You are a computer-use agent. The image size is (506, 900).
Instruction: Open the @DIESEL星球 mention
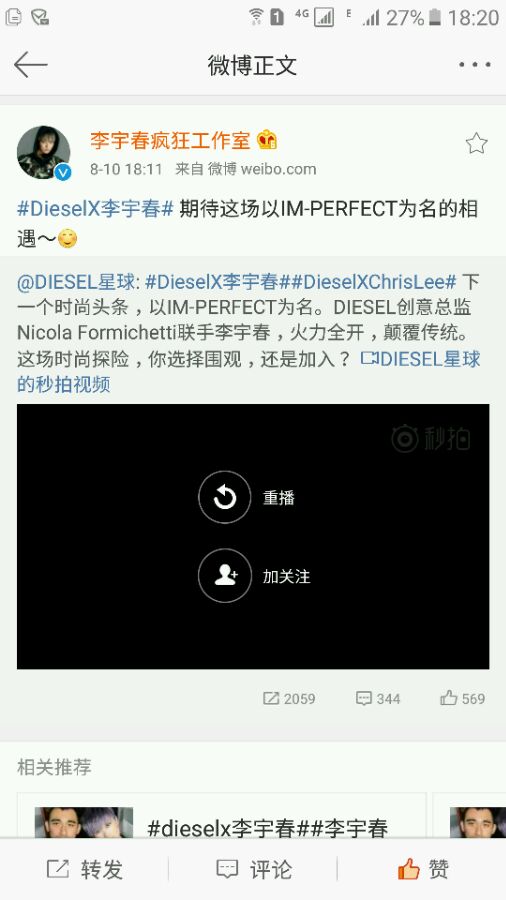[x=76, y=282]
